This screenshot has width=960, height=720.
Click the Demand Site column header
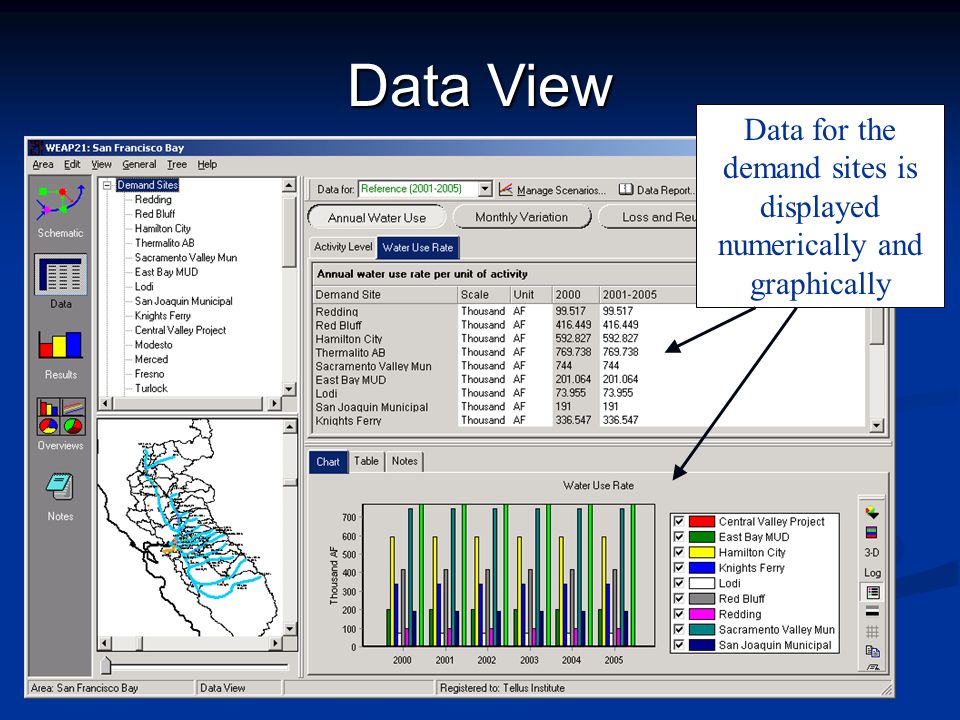(384, 294)
